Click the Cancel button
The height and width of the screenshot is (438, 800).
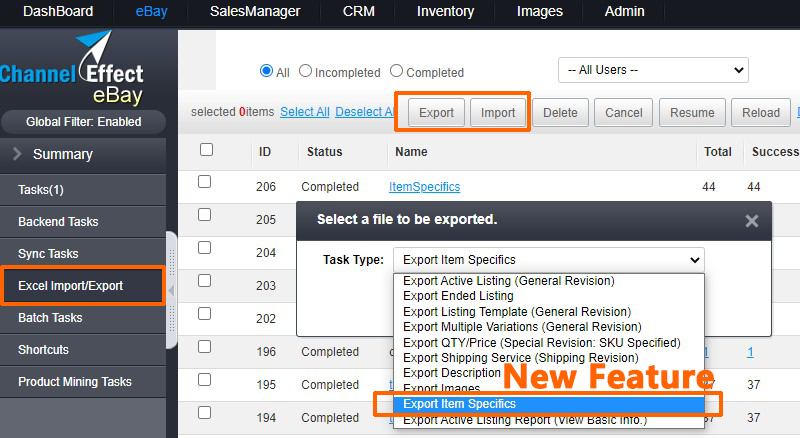coord(623,112)
